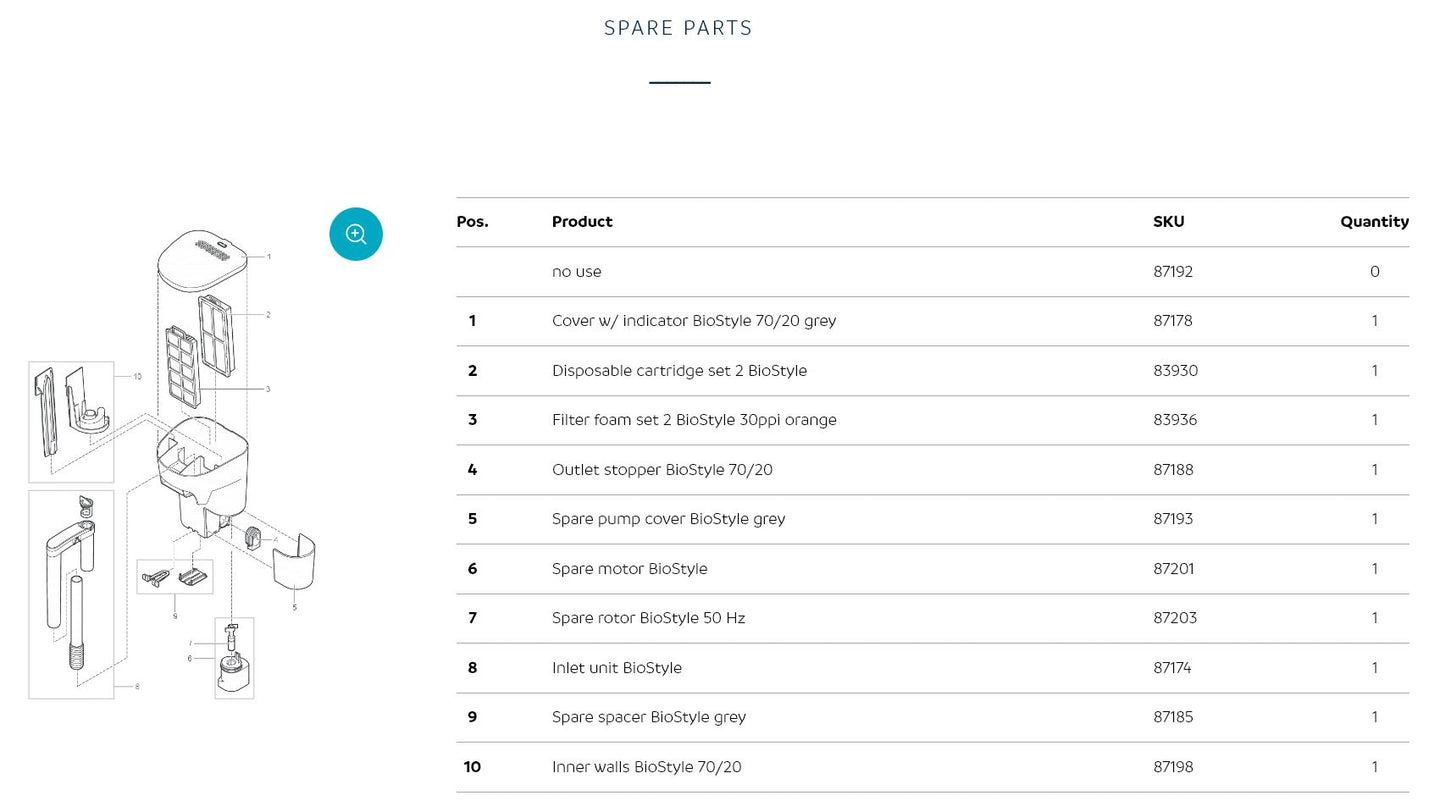Open the Outlet stopper BioStyle 70/20 entry
The width and height of the screenshot is (1445, 812).
[x=662, y=470]
